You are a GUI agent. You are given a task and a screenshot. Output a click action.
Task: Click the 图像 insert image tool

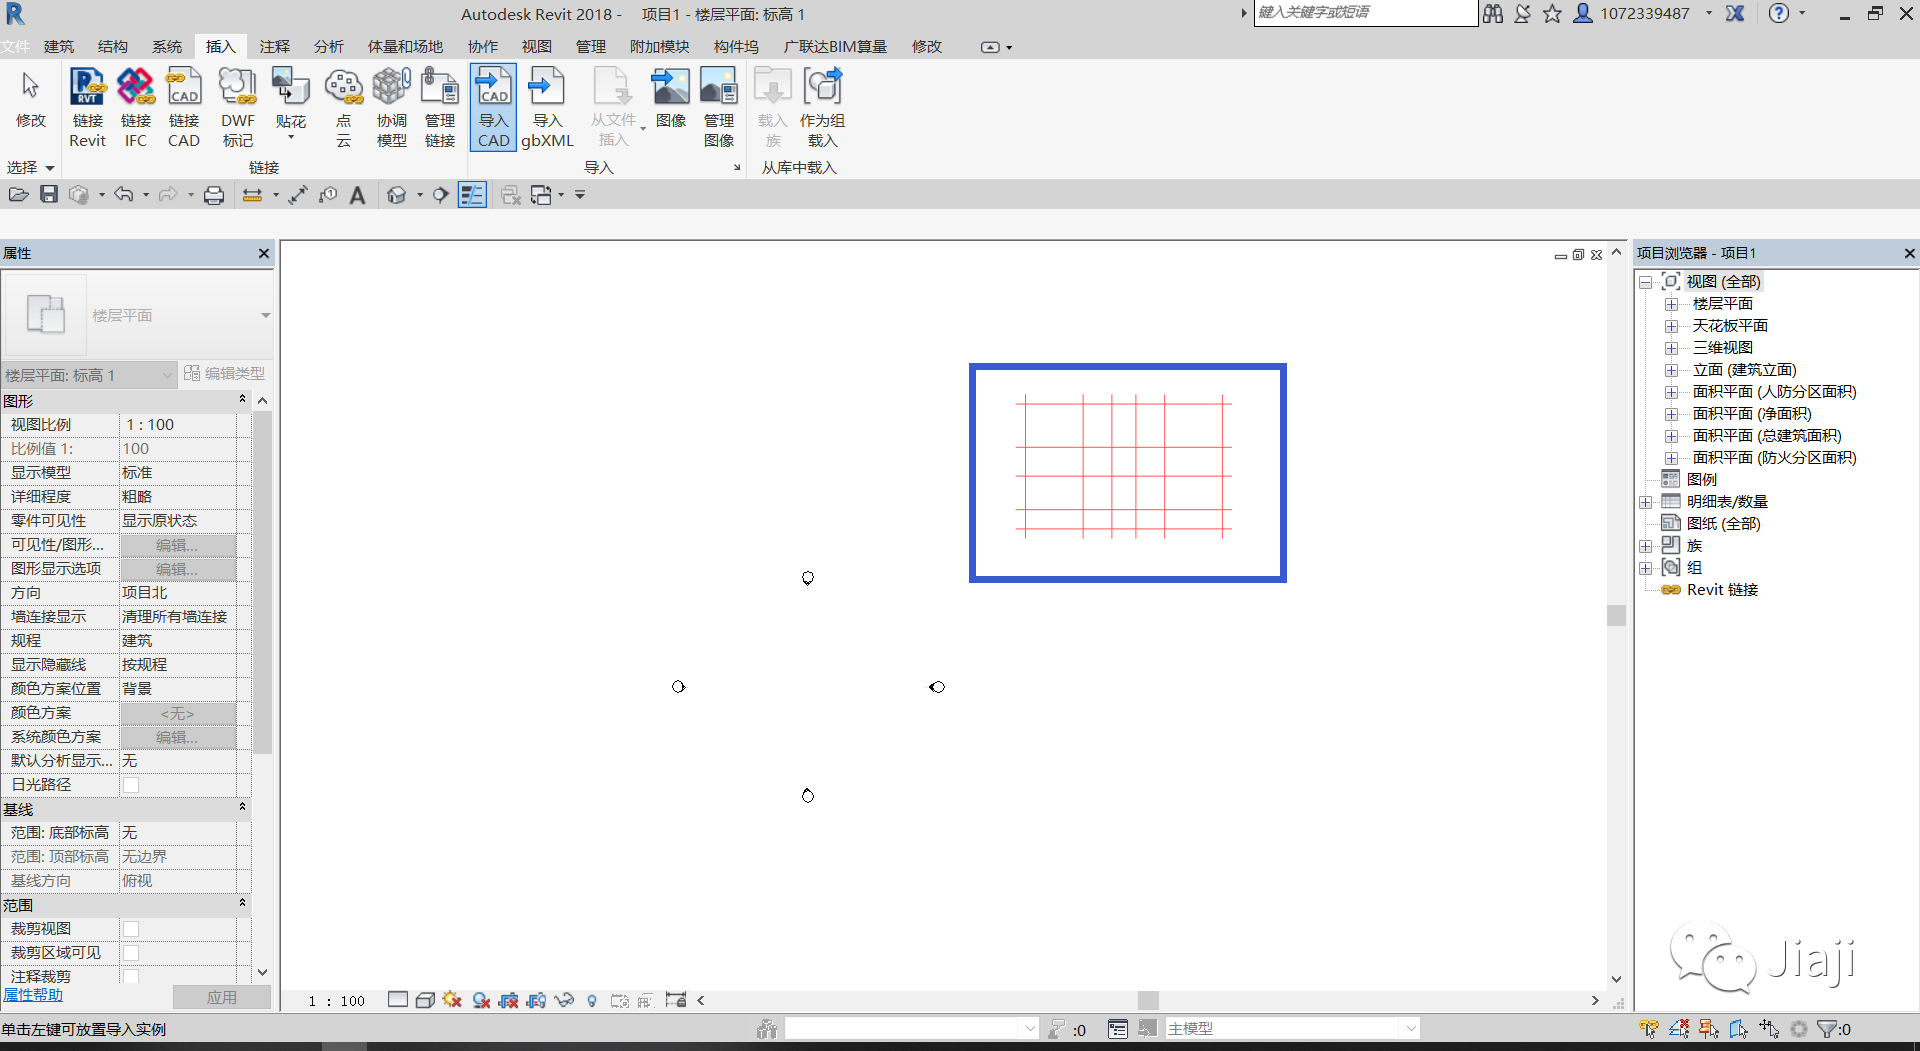click(671, 100)
